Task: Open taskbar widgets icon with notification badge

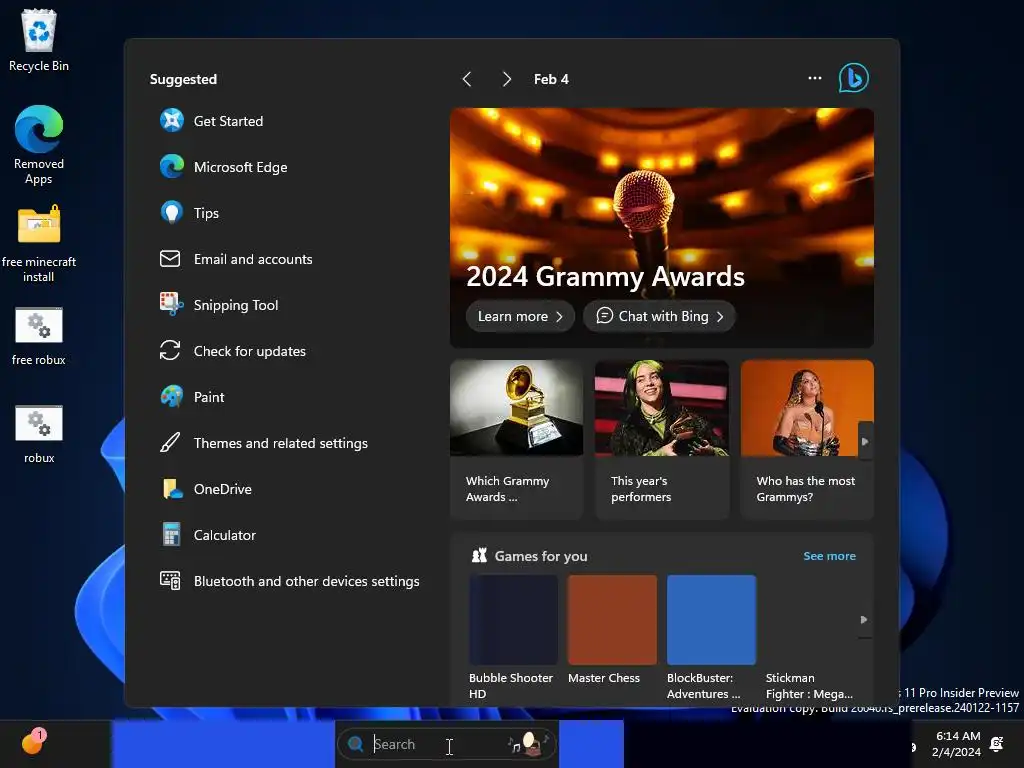Action: coord(33,743)
